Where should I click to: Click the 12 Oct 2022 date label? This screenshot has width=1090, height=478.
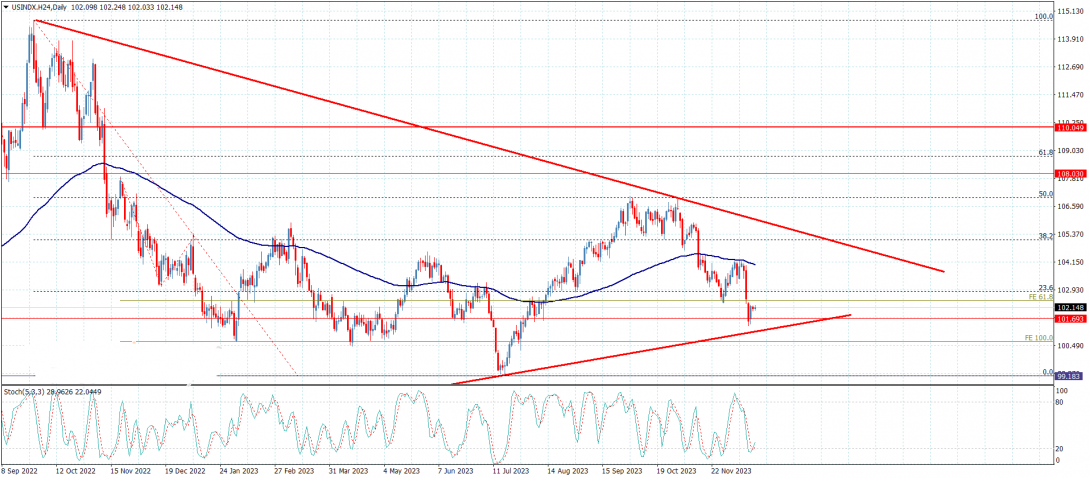74,471
